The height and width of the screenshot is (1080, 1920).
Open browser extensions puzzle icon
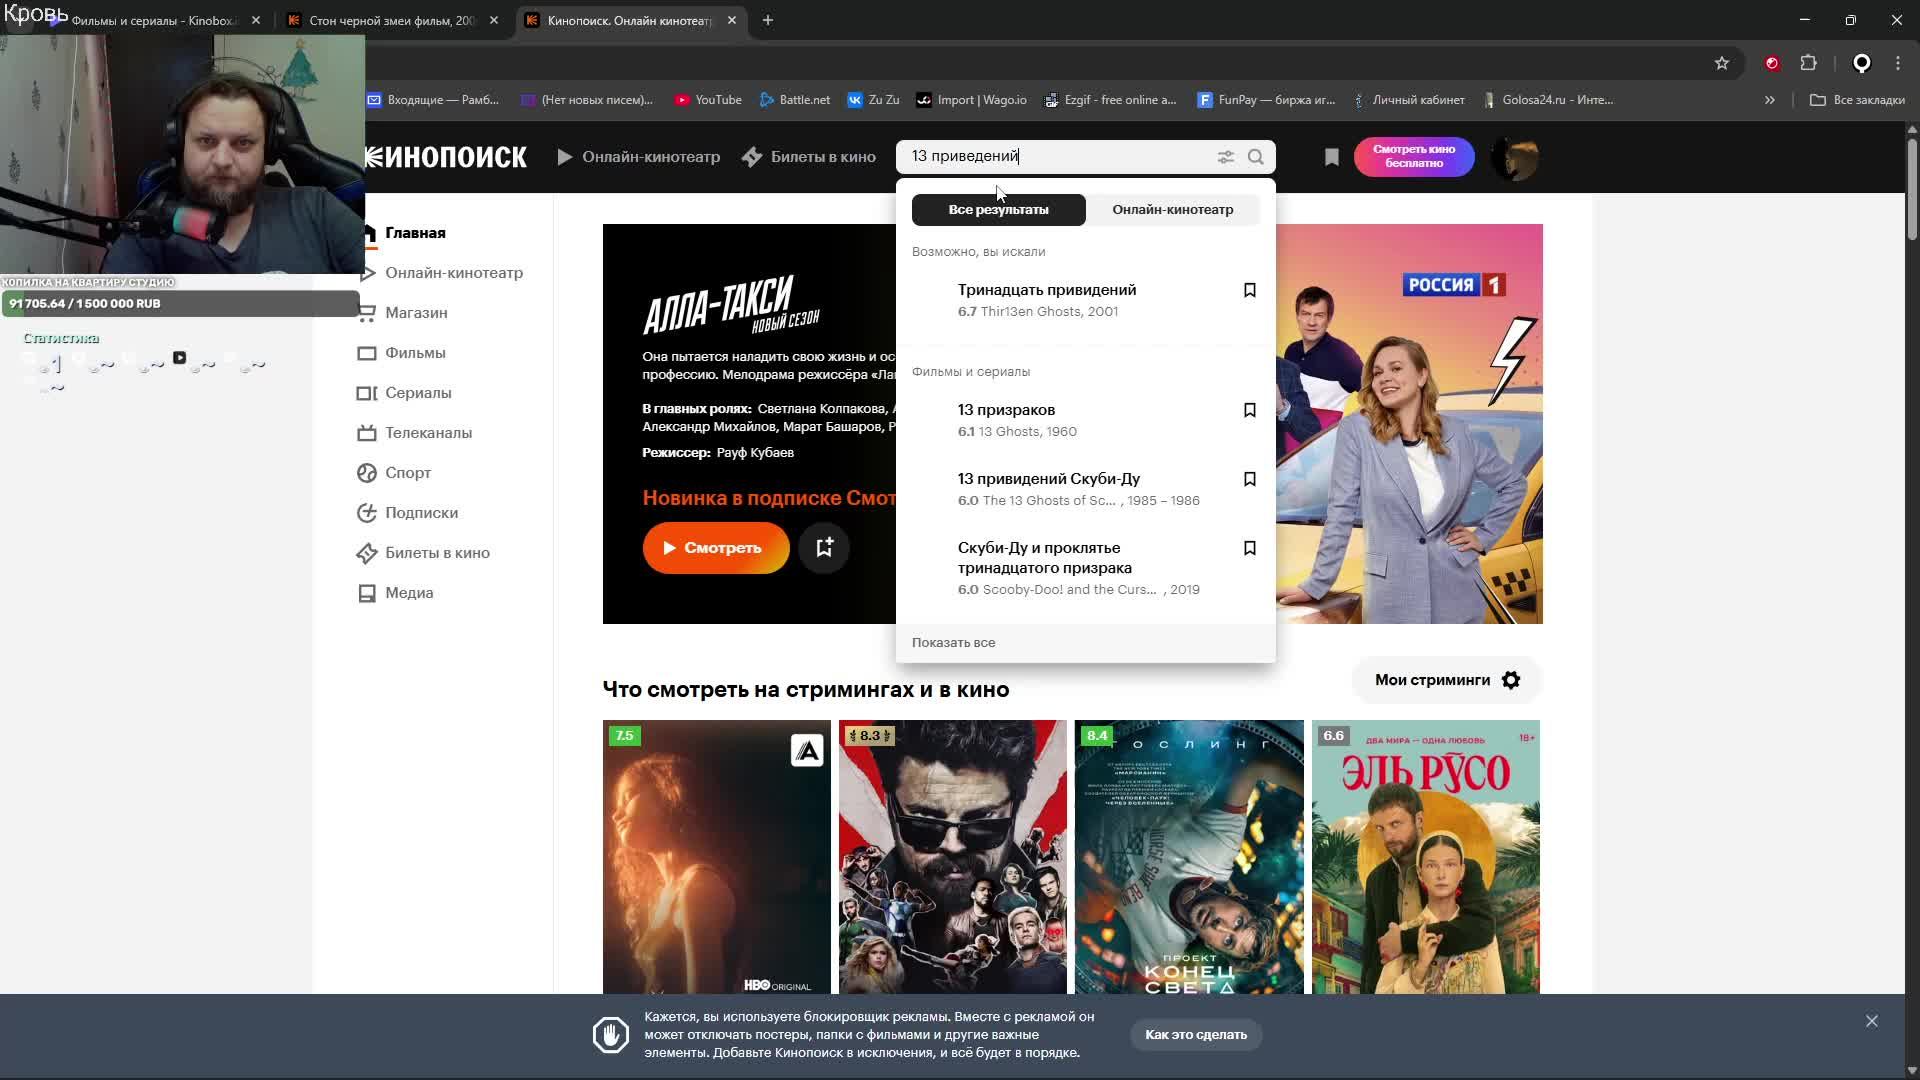point(1808,63)
